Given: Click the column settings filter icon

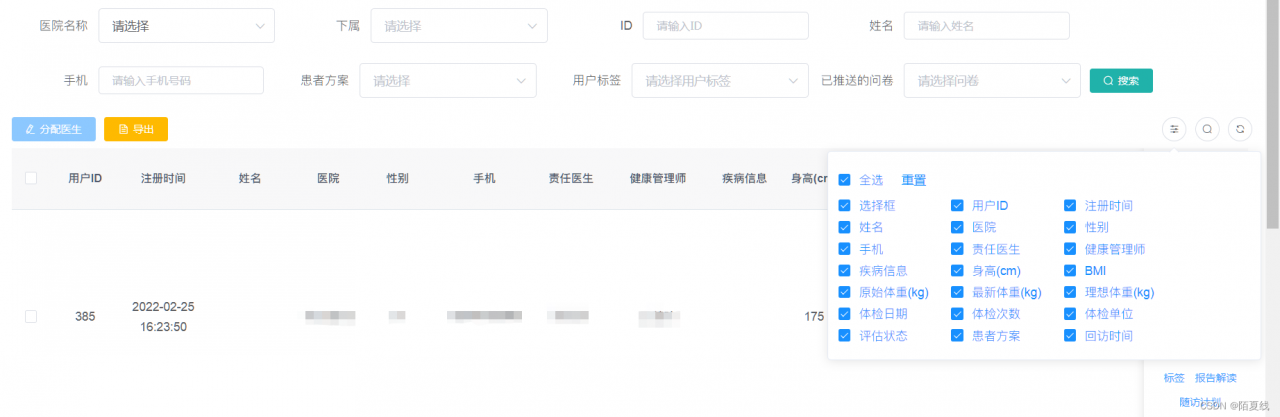Looking at the screenshot, I should [1174, 129].
